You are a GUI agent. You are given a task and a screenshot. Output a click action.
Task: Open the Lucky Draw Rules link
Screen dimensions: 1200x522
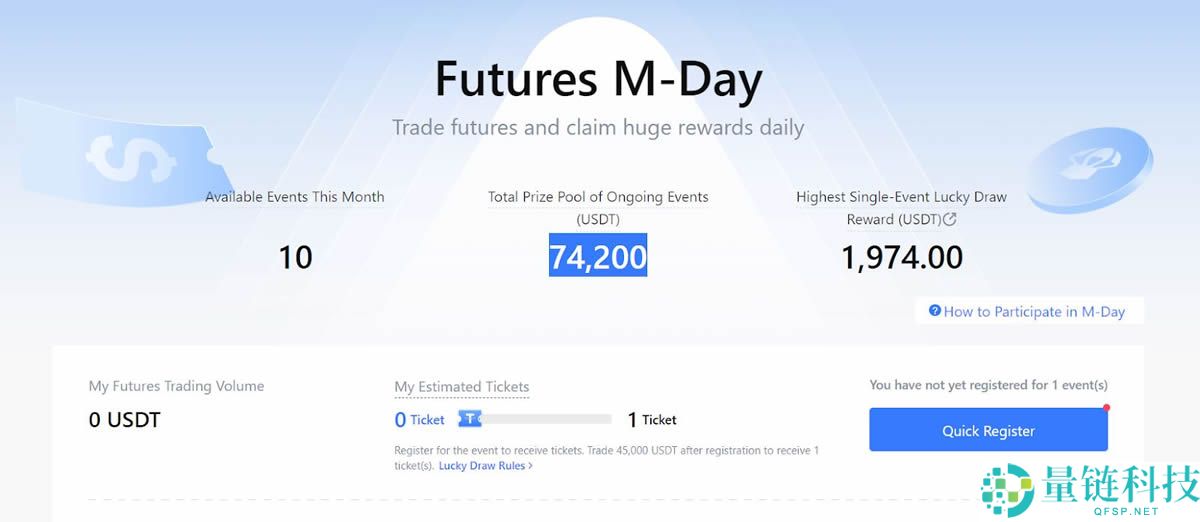481,466
